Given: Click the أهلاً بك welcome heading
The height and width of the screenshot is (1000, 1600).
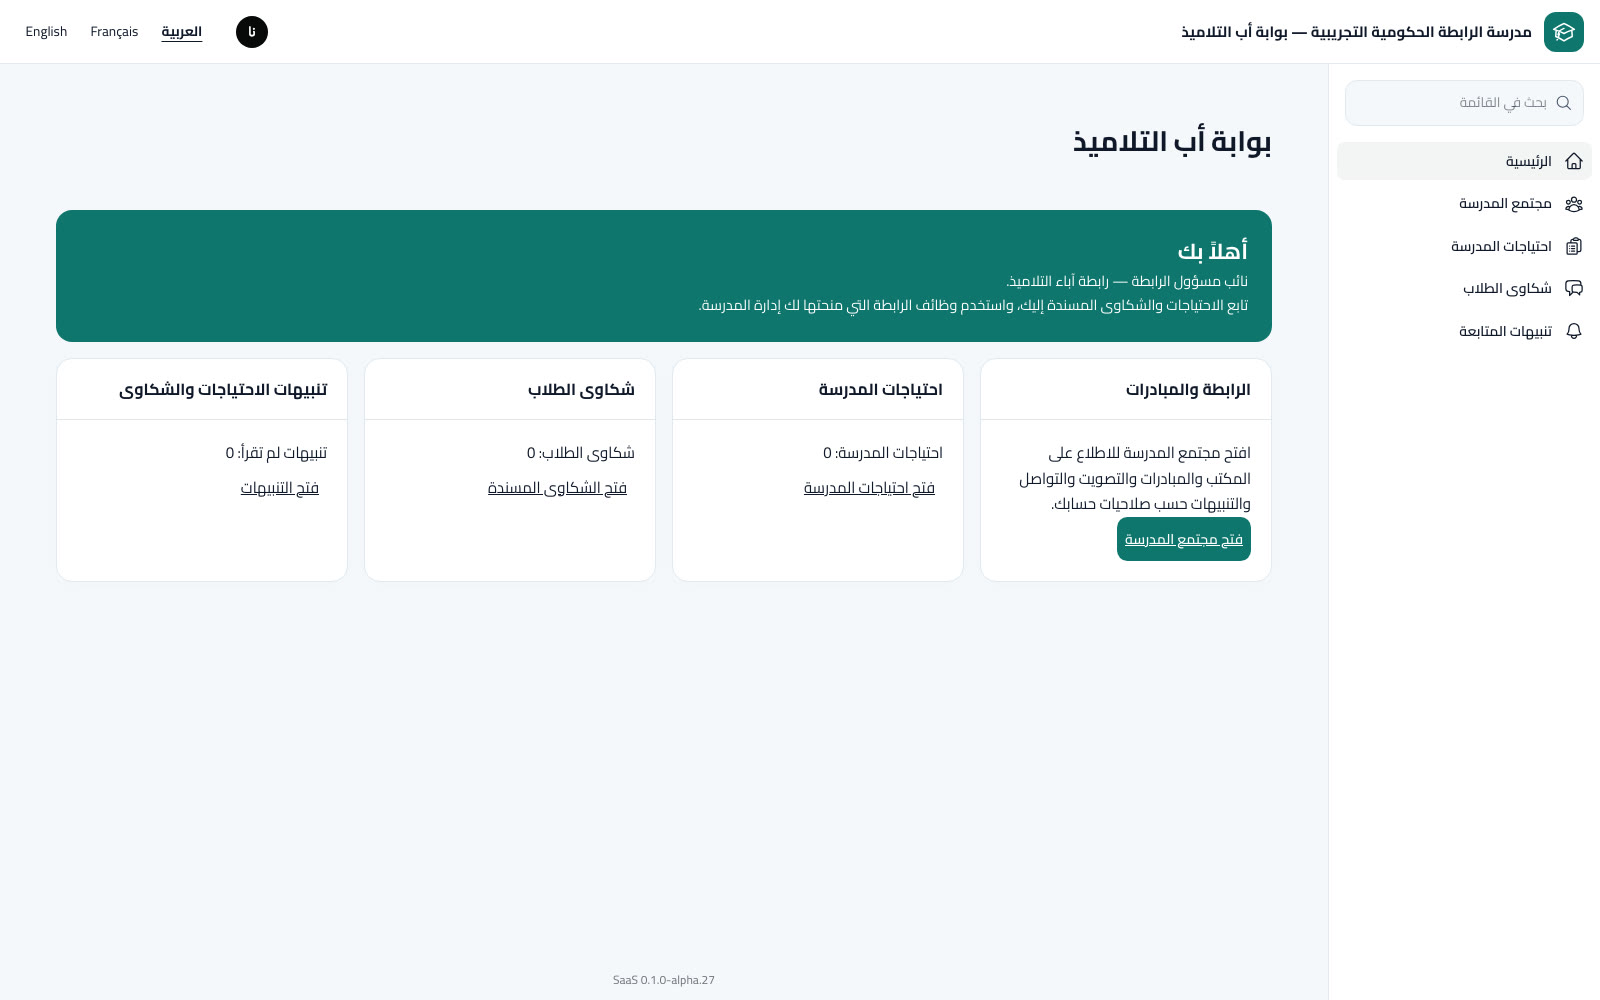Looking at the screenshot, I should 1213,251.
